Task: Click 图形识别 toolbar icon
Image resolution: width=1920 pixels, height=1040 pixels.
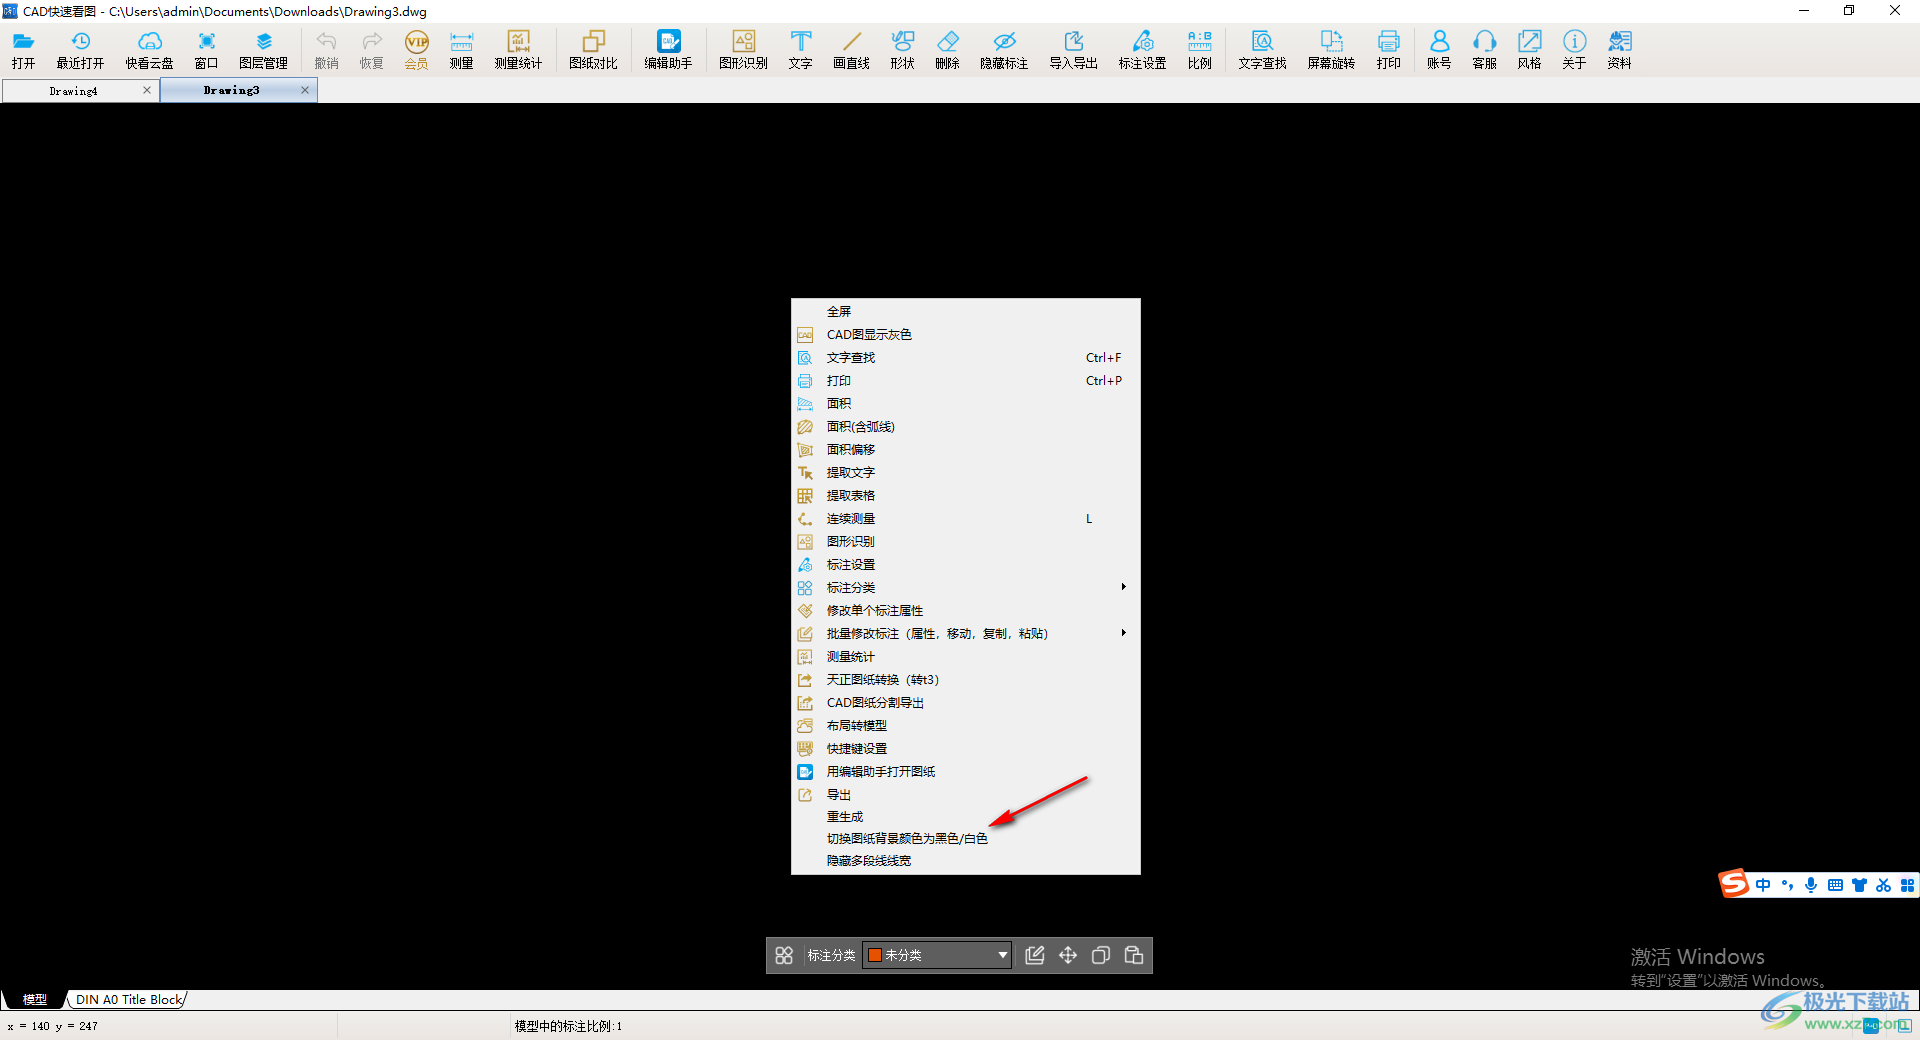Action: 743,49
